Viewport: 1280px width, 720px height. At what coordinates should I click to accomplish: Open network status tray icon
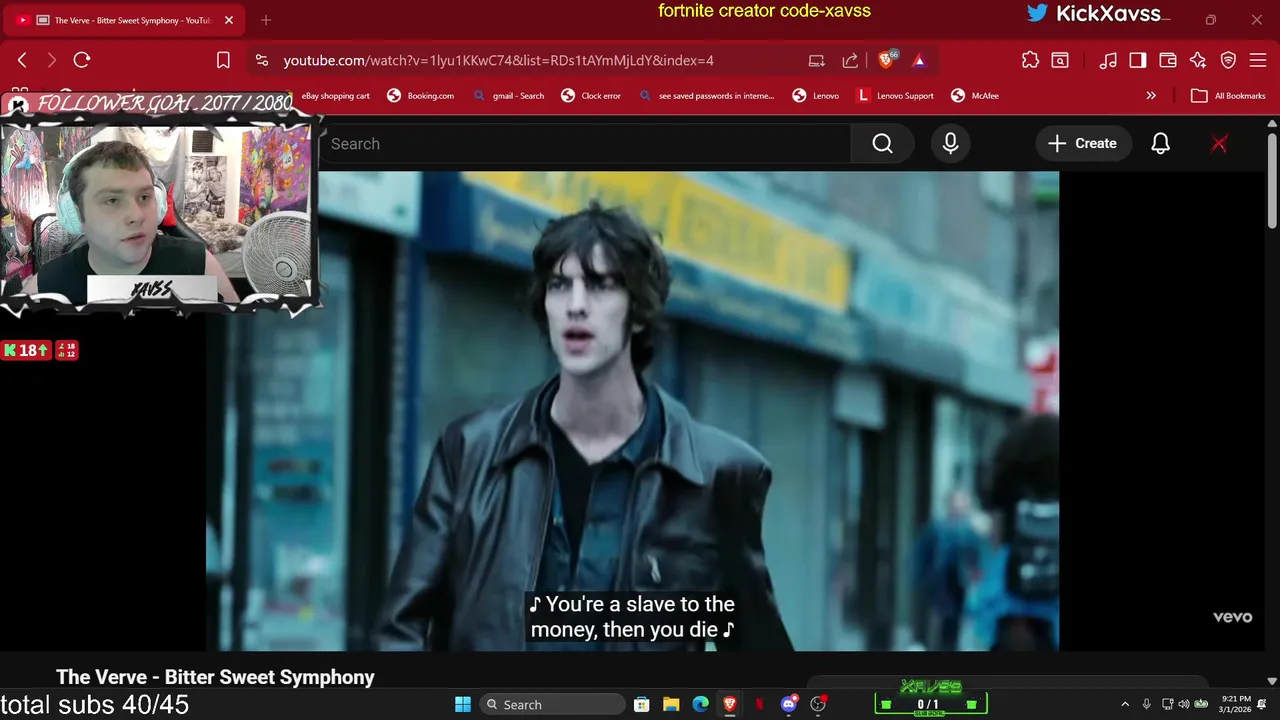(x=1168, y=704)
